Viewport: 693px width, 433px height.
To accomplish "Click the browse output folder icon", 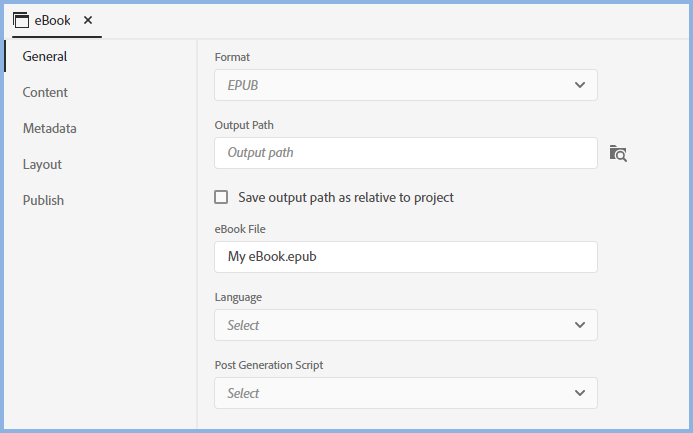I will (618, 154).
